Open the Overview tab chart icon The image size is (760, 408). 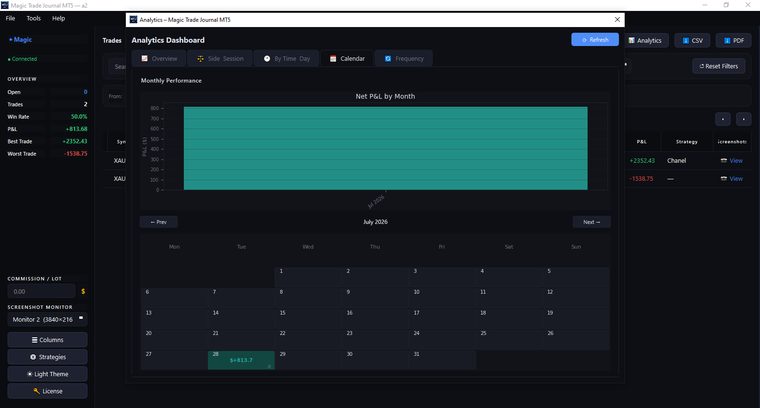144,58
